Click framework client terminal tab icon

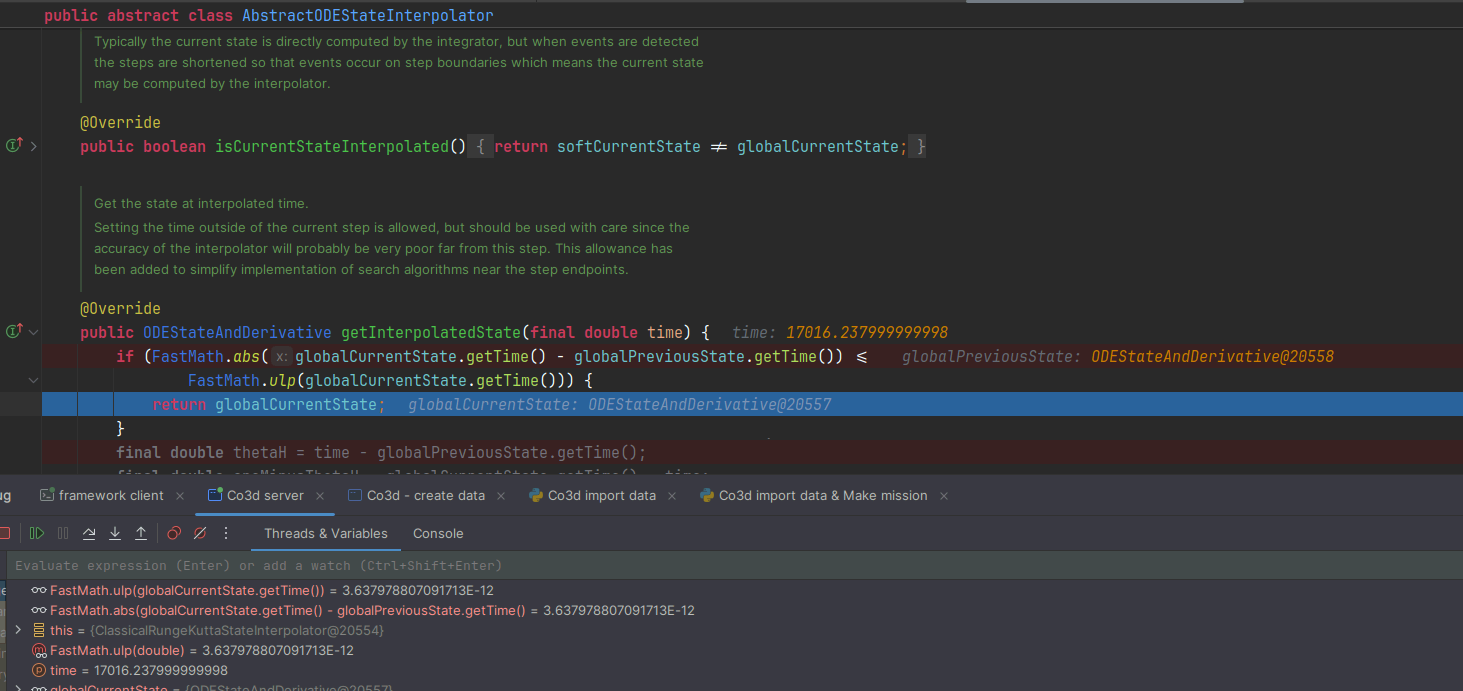pyautogui.click(x=46, y=495)
